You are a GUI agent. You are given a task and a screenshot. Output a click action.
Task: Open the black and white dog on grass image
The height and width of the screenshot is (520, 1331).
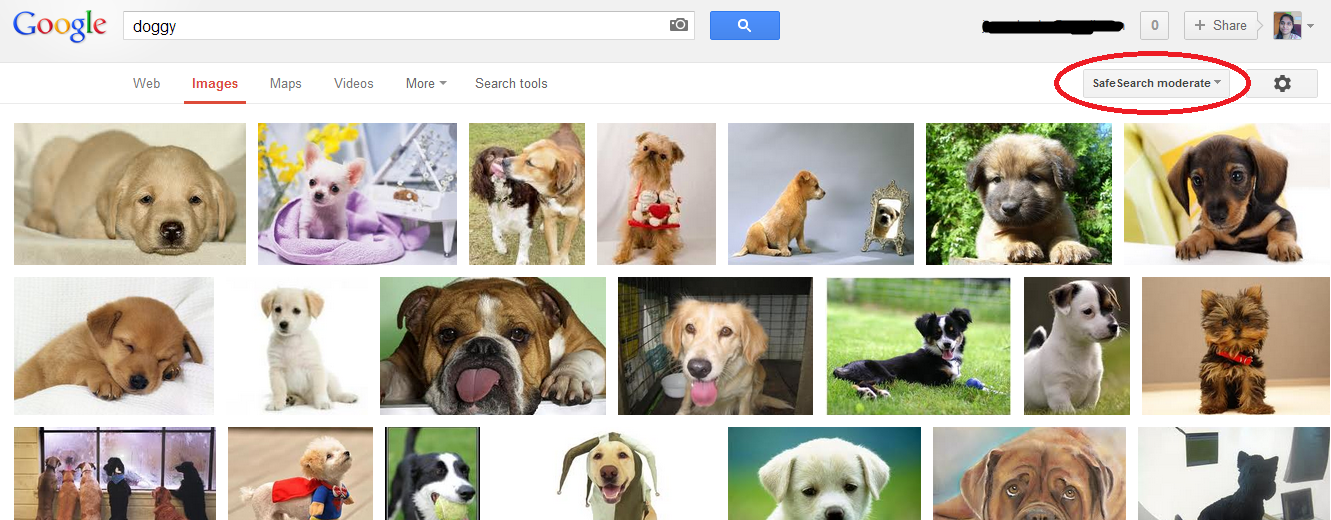919,346
